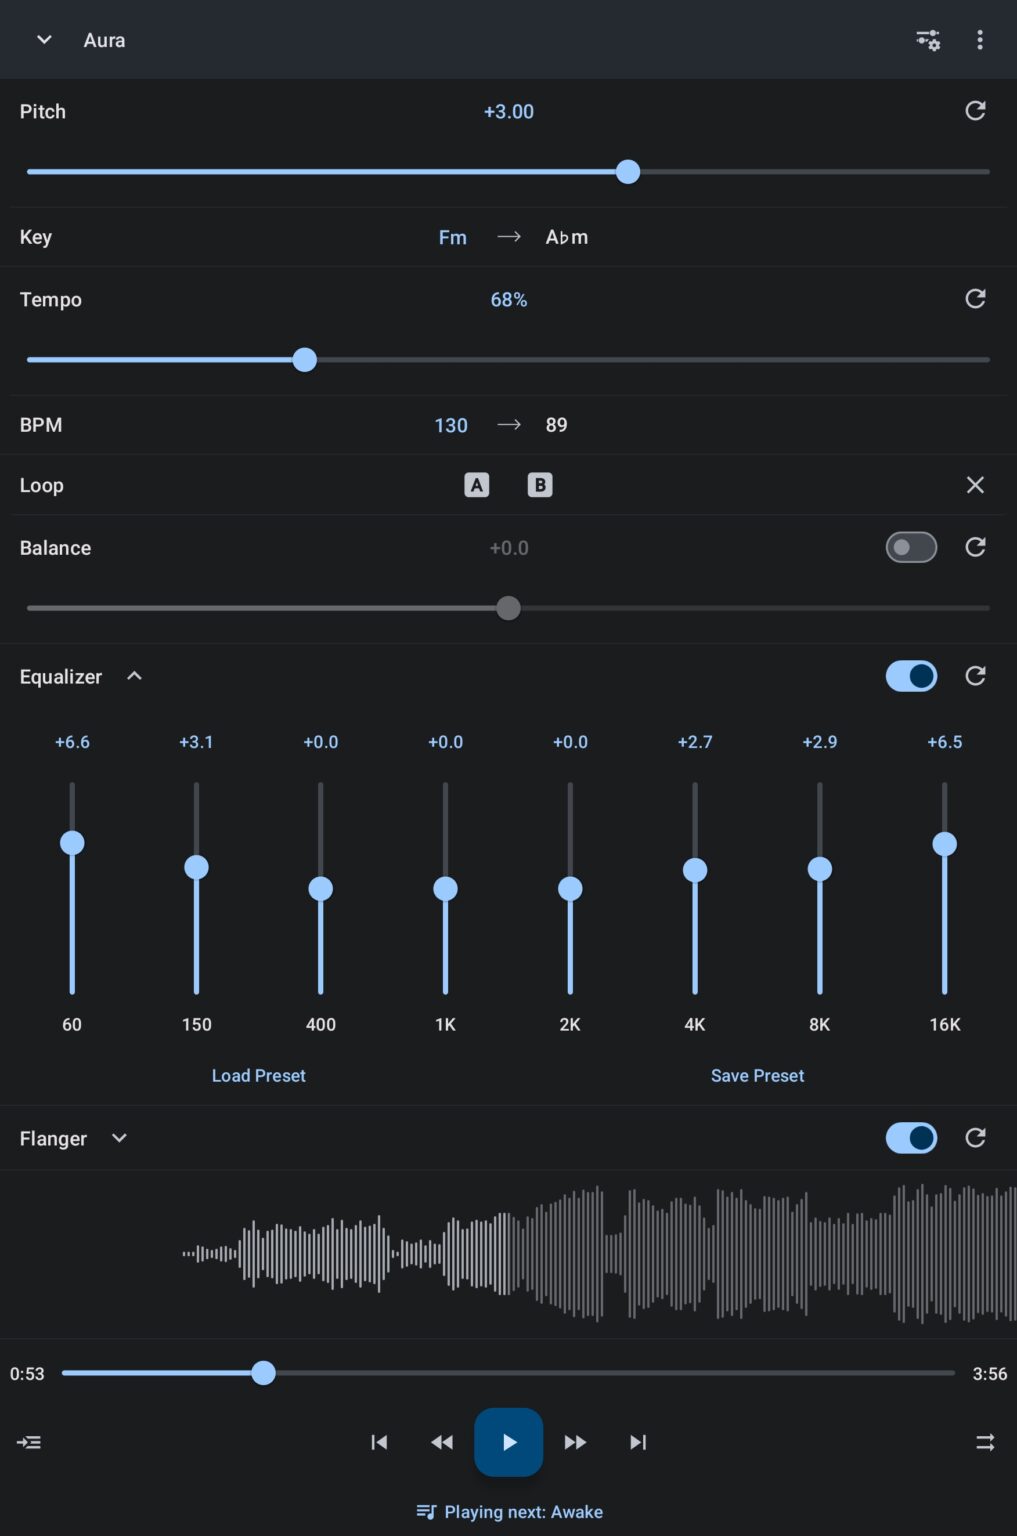Collapse the Equalizer section

point(134,676)
